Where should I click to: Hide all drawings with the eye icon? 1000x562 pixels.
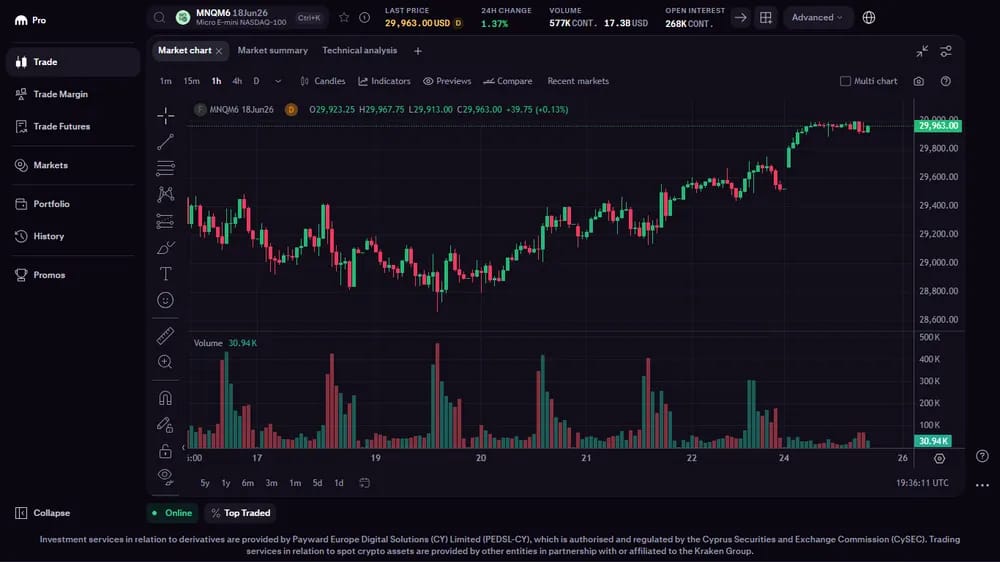click(165, 477)
